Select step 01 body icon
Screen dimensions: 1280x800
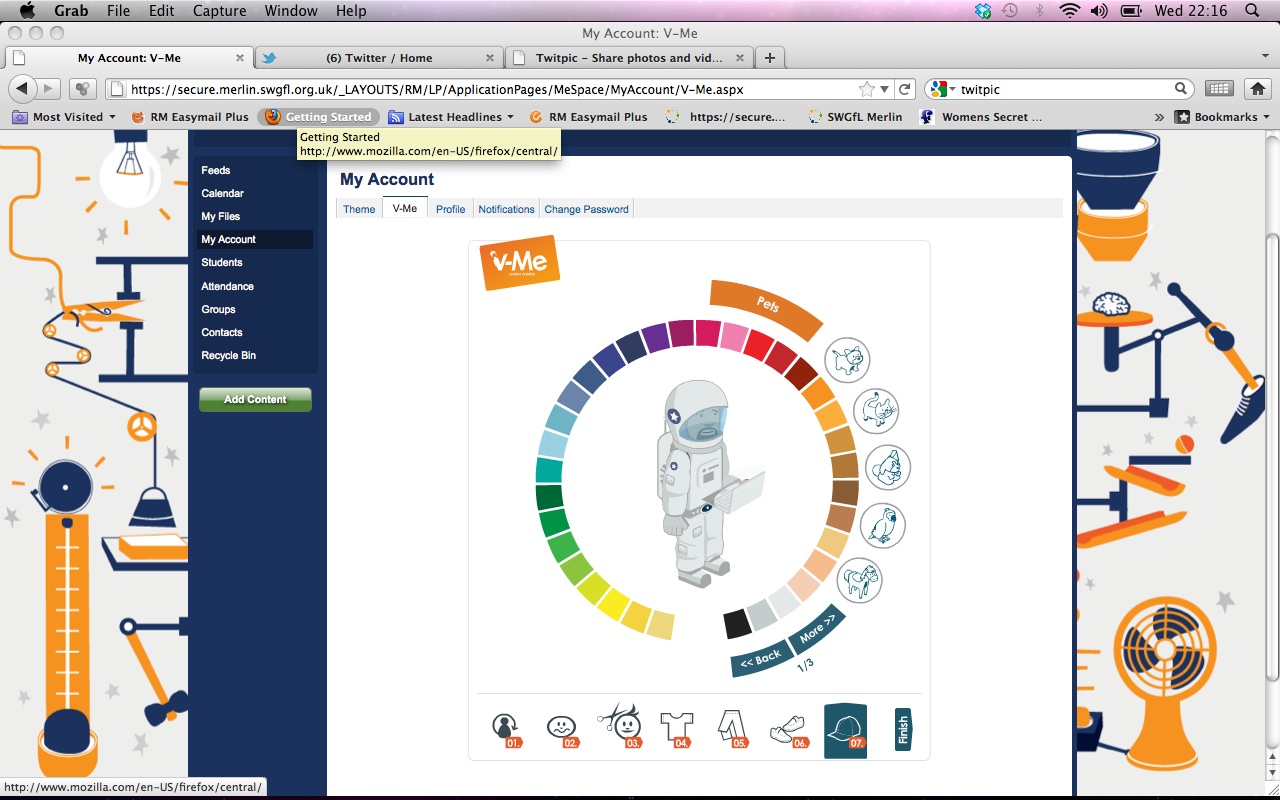pyautogui.click(x=506, y=729)
